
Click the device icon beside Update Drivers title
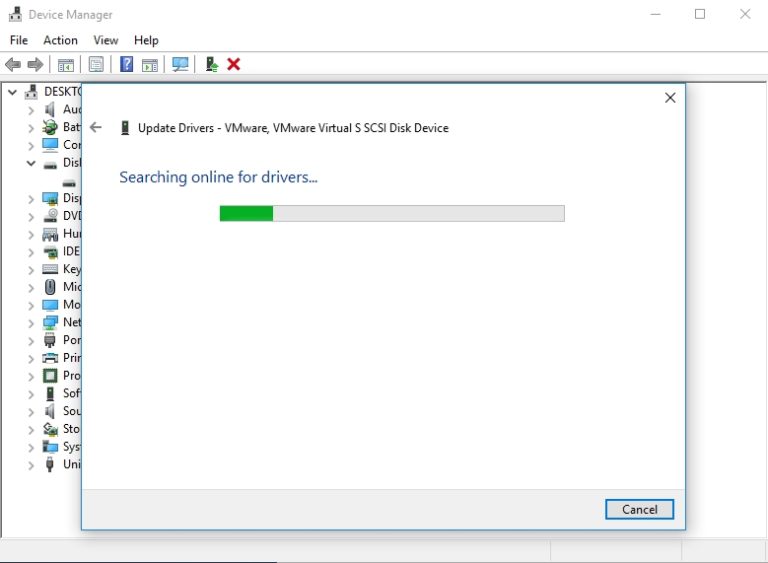coord(125,128)
